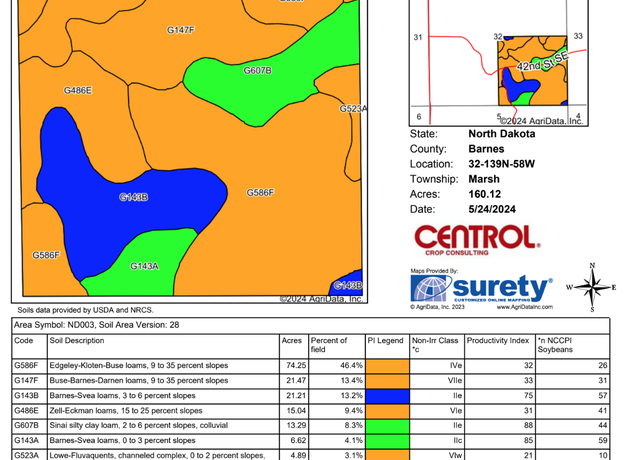This screenshot has width=640, height=460.
Task: Click the acres cell '21.47'
Action: pos(296,381)
